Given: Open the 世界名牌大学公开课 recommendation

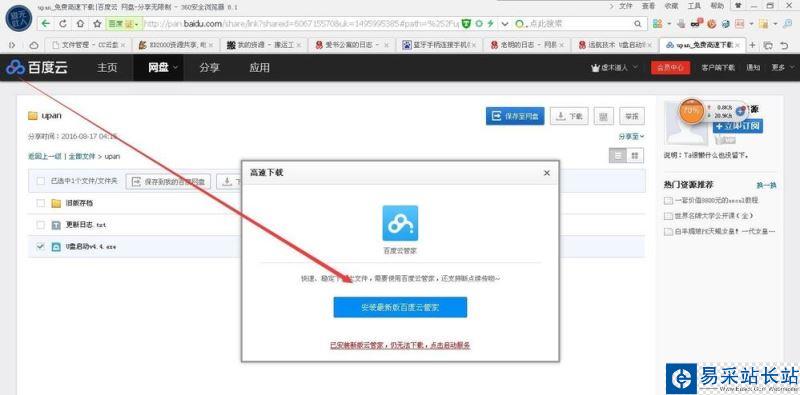Looking at the screenshot, I should [714, 216].
